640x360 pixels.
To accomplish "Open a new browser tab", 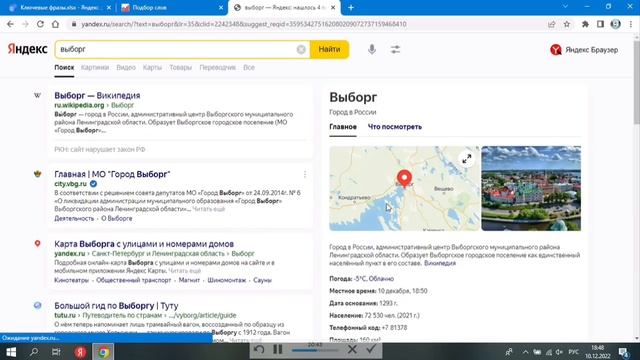I will tap(351, 7).
